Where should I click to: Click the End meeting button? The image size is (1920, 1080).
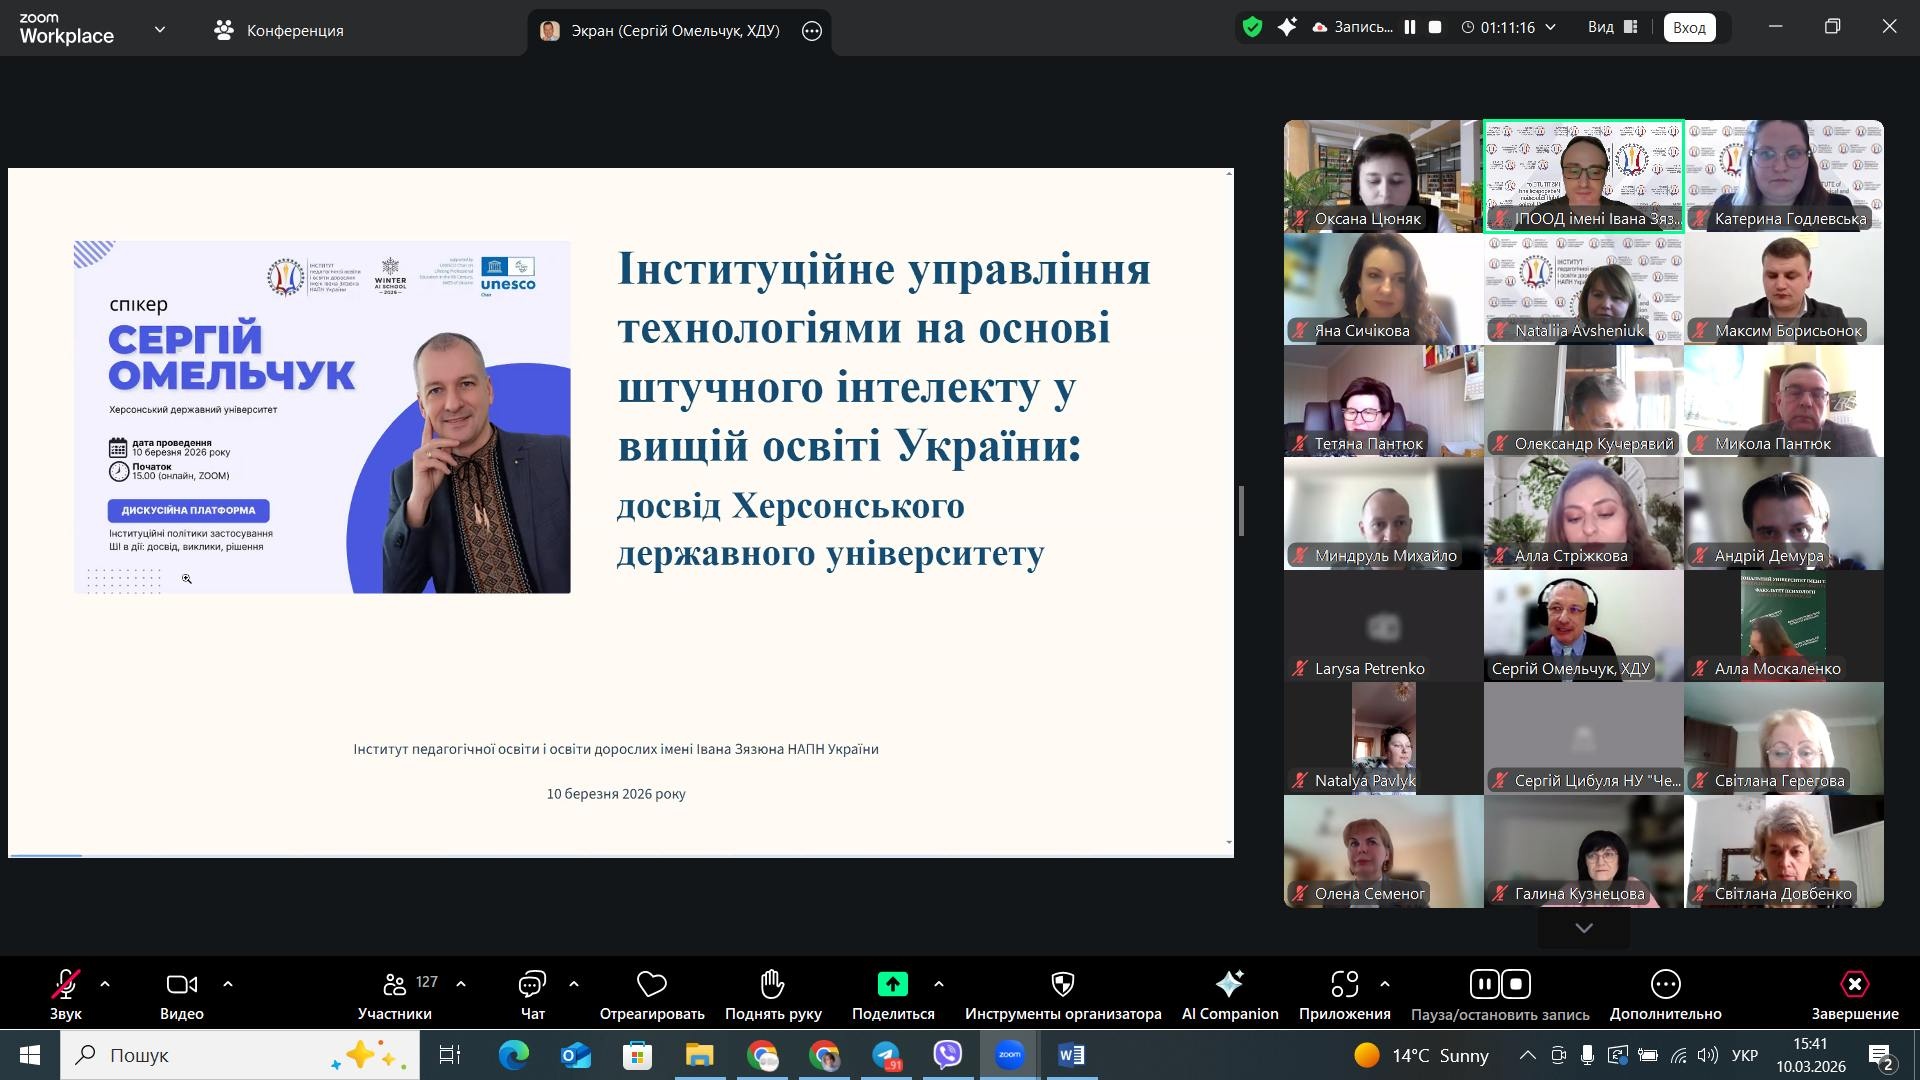click(1854, 985)
